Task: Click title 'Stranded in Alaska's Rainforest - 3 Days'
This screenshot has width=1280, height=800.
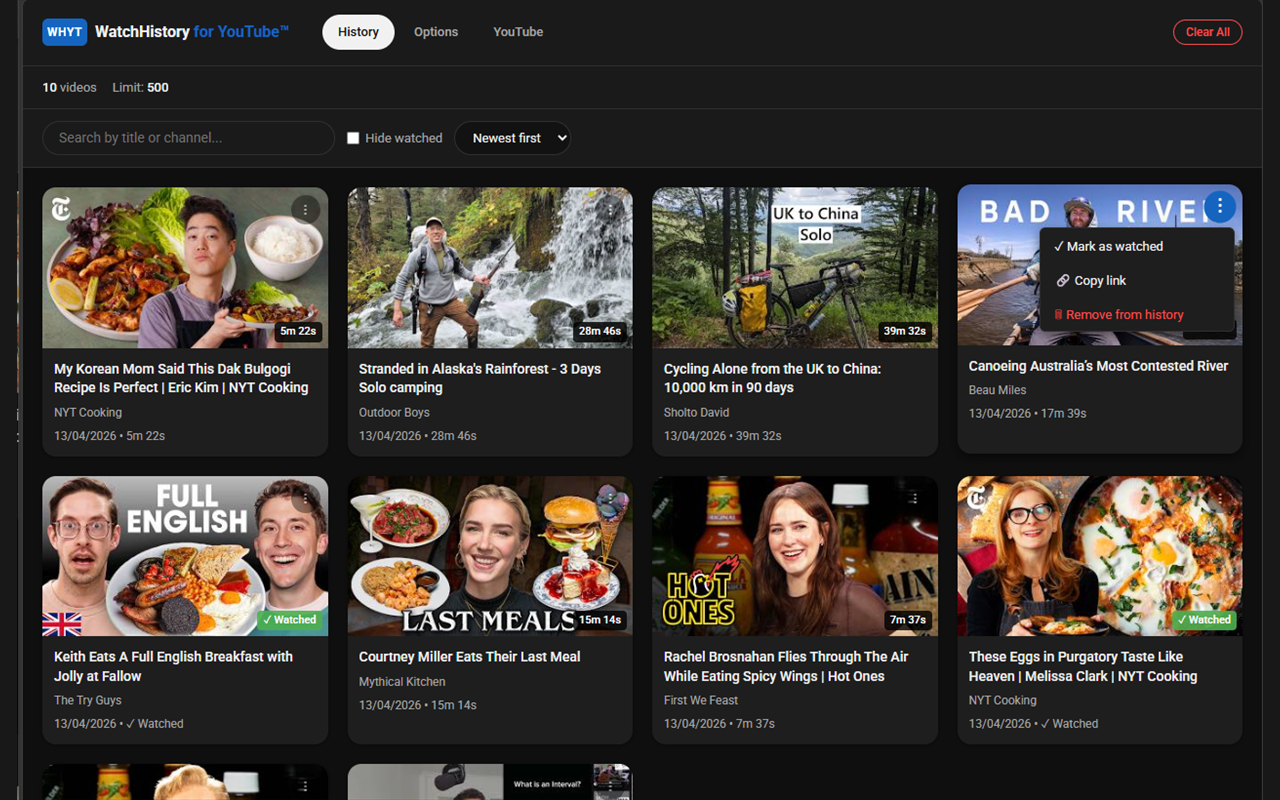Action: point(480,378)
